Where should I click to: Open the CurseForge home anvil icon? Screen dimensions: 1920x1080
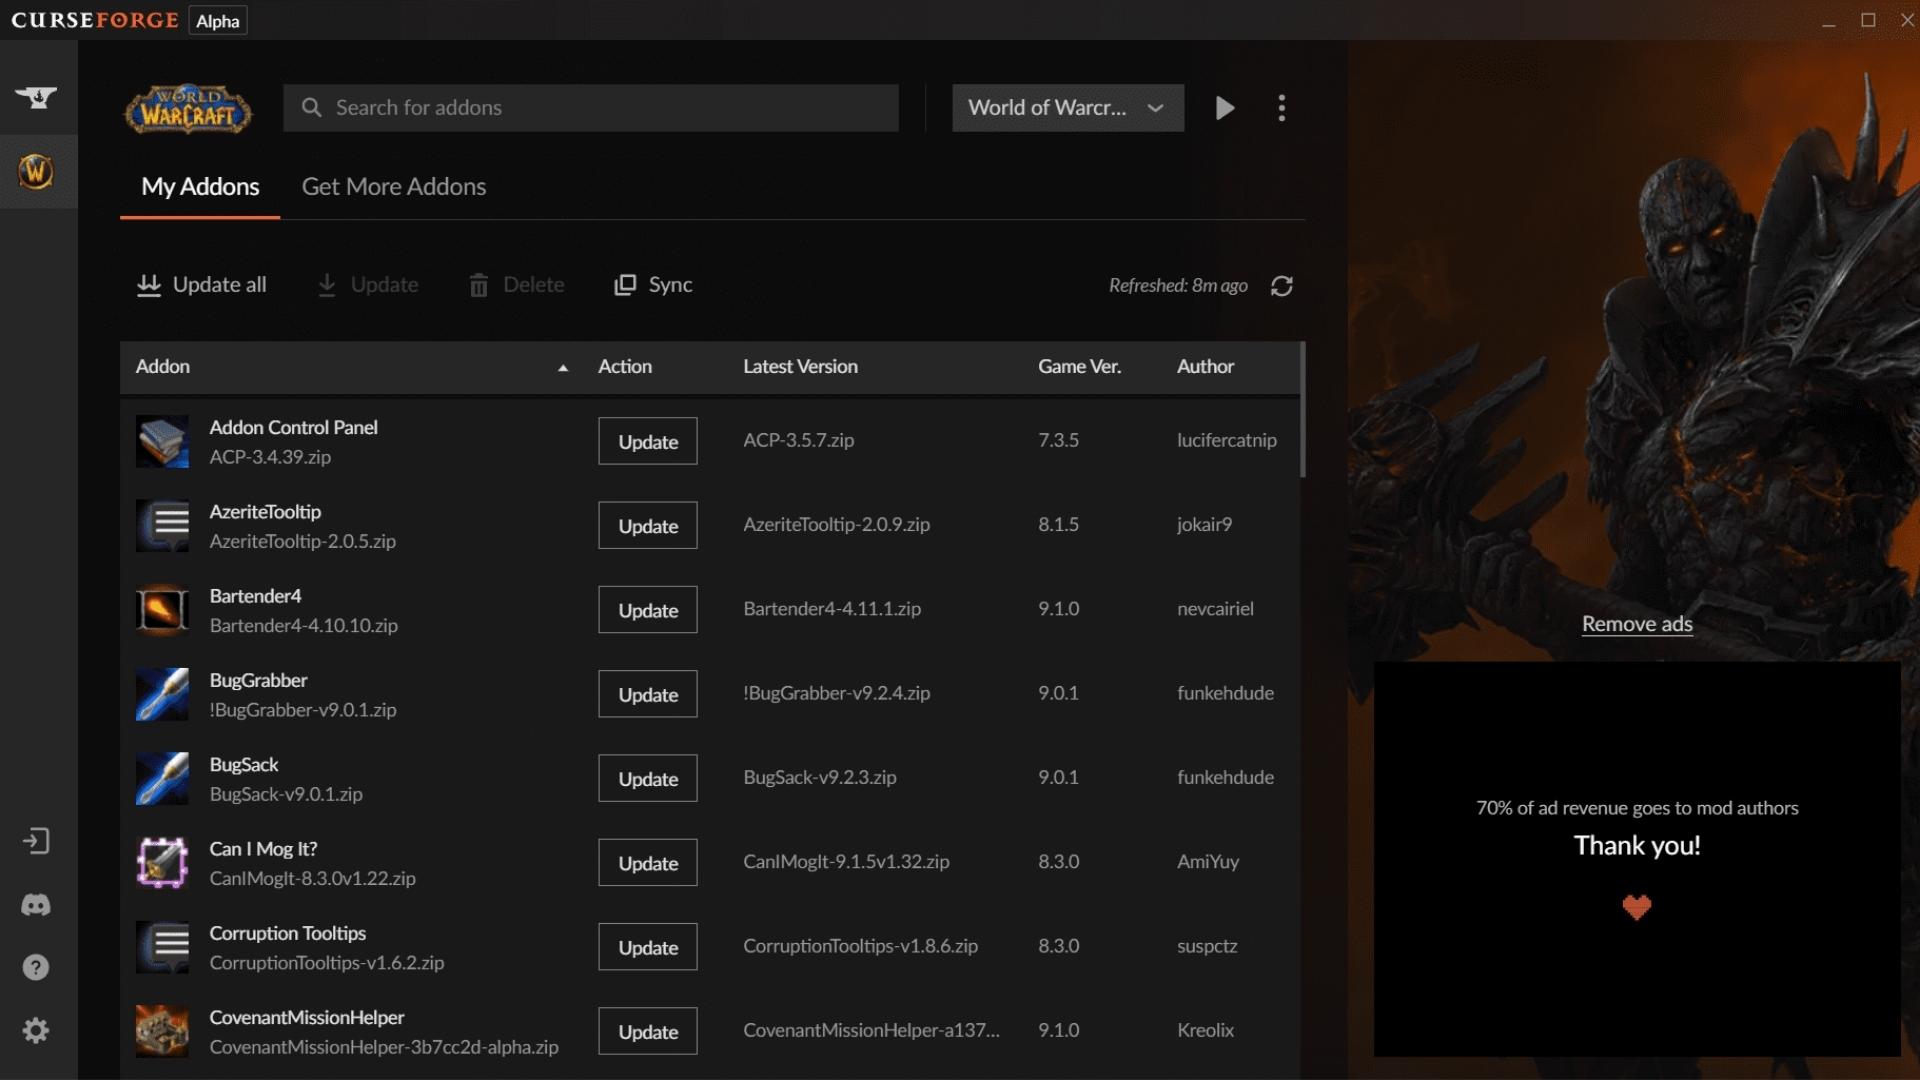point(37,97)
